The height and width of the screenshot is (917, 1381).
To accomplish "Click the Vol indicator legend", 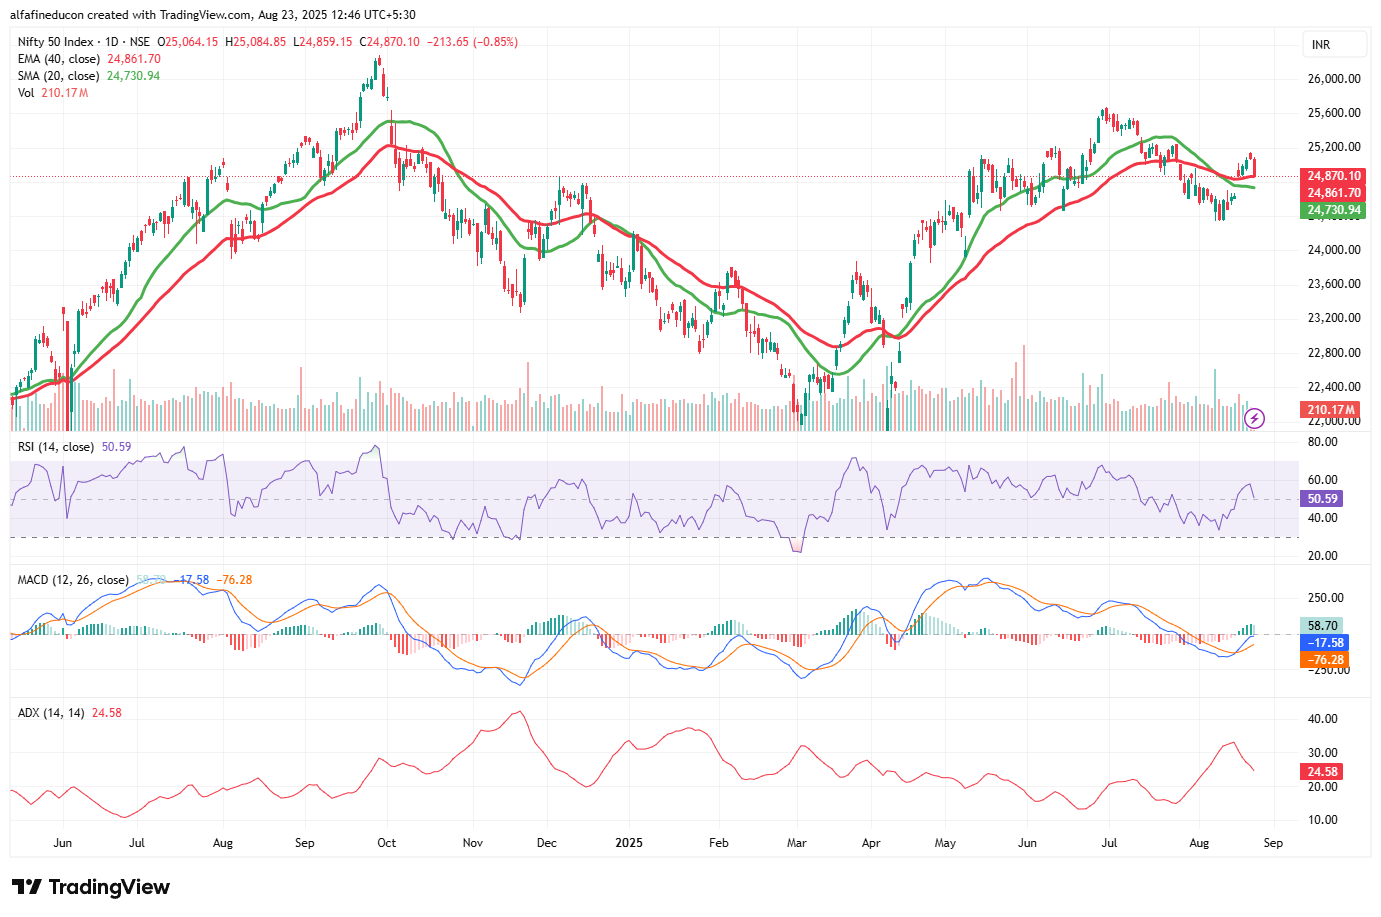I will click(26, 93).
